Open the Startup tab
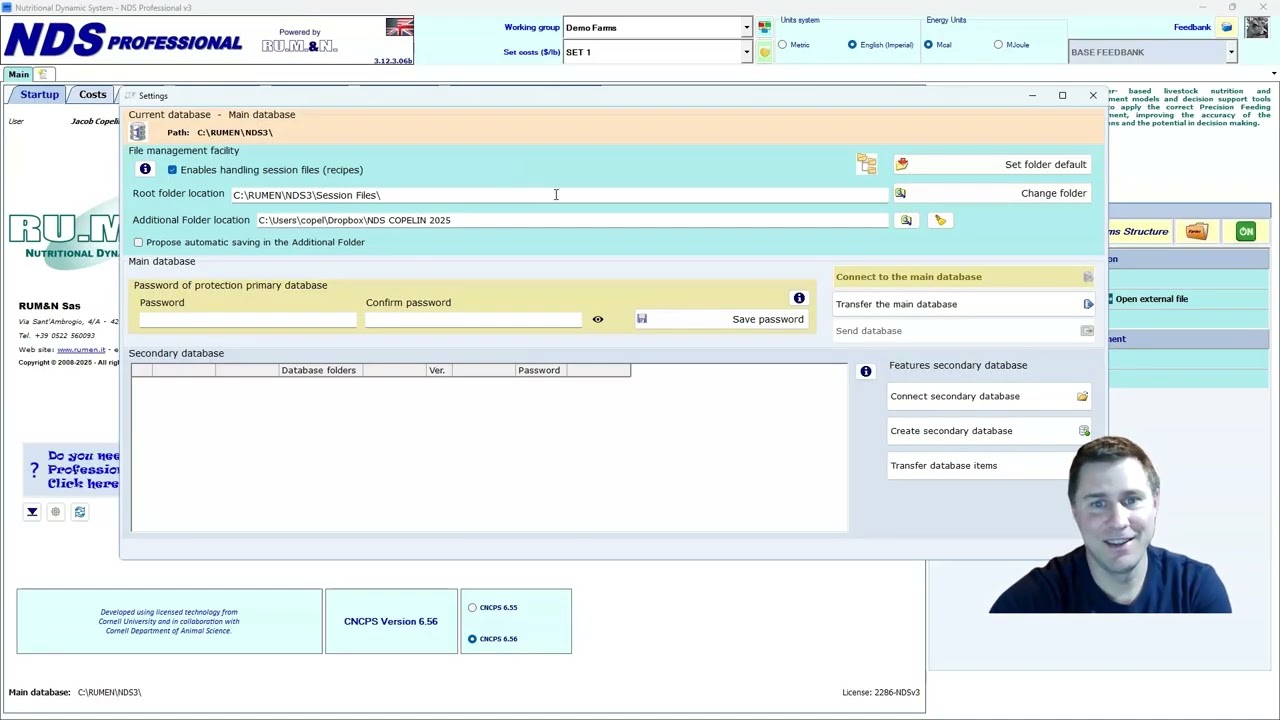Viewport: 1280px width, 720px height. coord(40,95)
